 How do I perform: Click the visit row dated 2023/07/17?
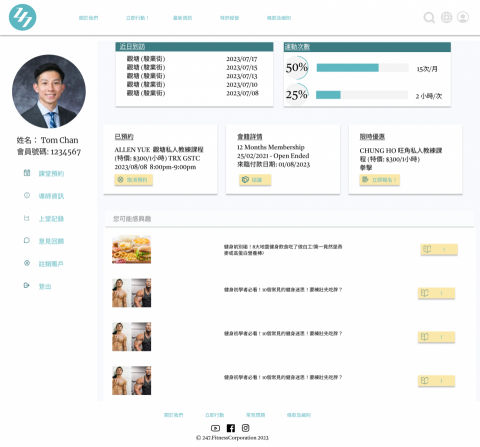pyautogui.click(x=192, y=59)
